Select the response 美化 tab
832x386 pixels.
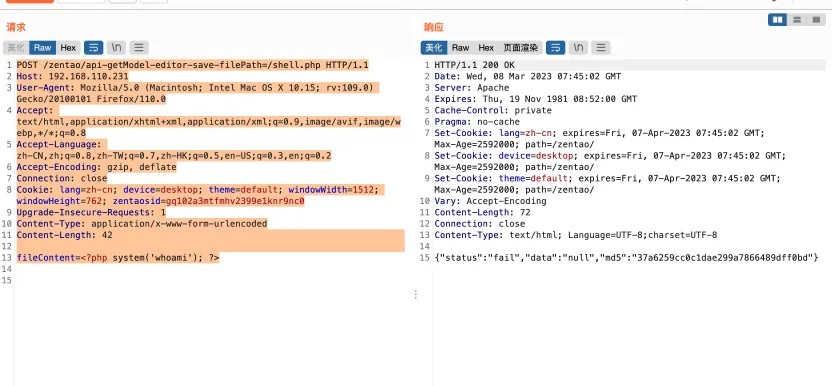coord(434,48)
